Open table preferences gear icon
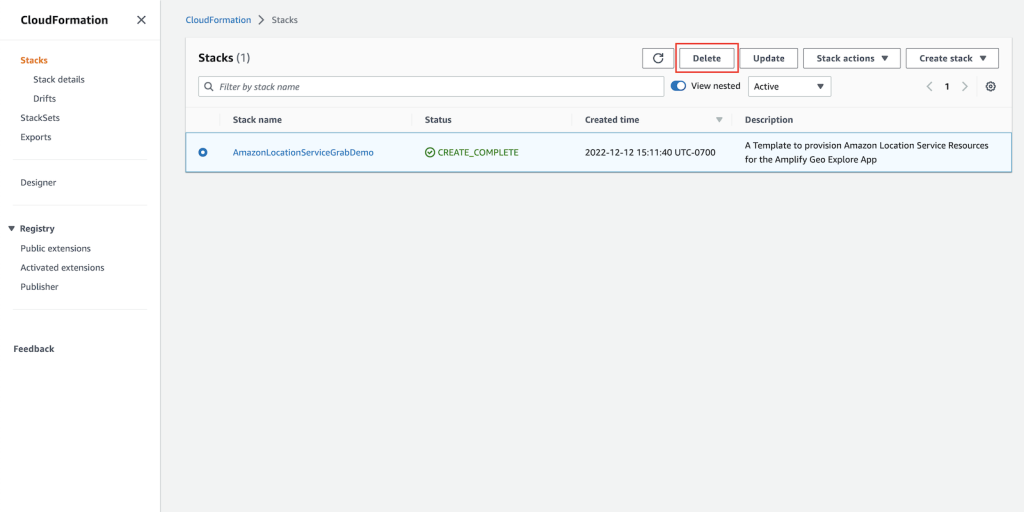 click(x=991, y=86)
